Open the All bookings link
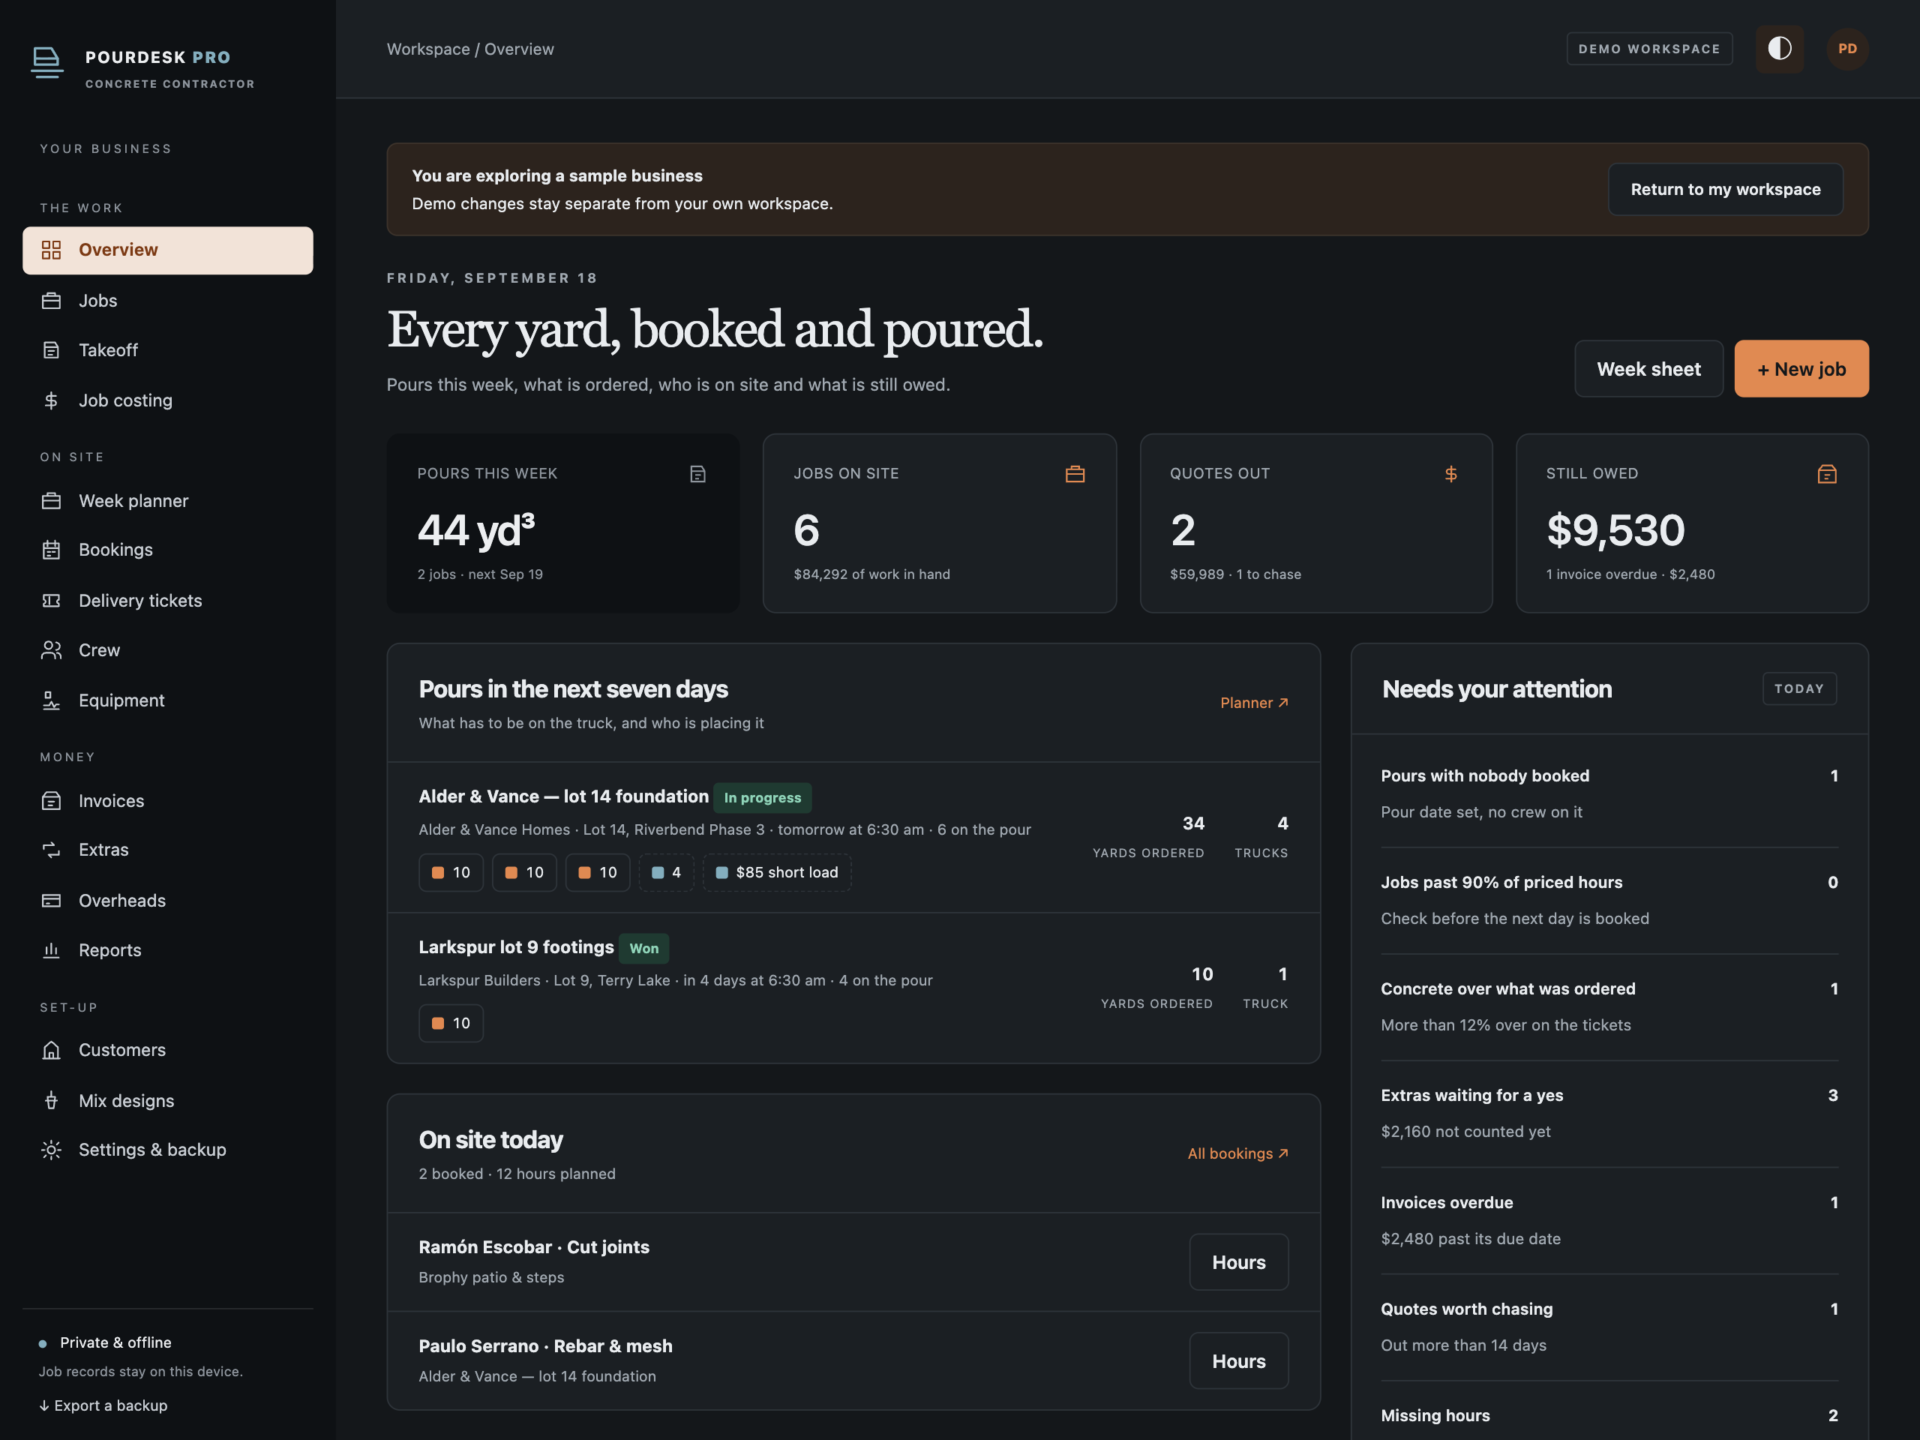Screen dimensions: 1920x1440 point(1238,1153)
